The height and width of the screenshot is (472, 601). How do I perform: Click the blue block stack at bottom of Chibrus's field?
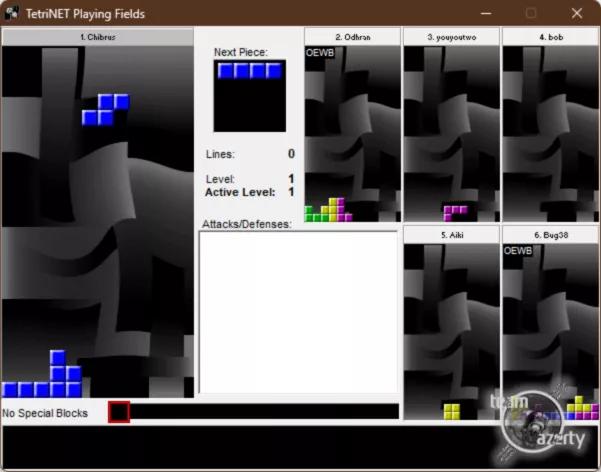[42, 374]
